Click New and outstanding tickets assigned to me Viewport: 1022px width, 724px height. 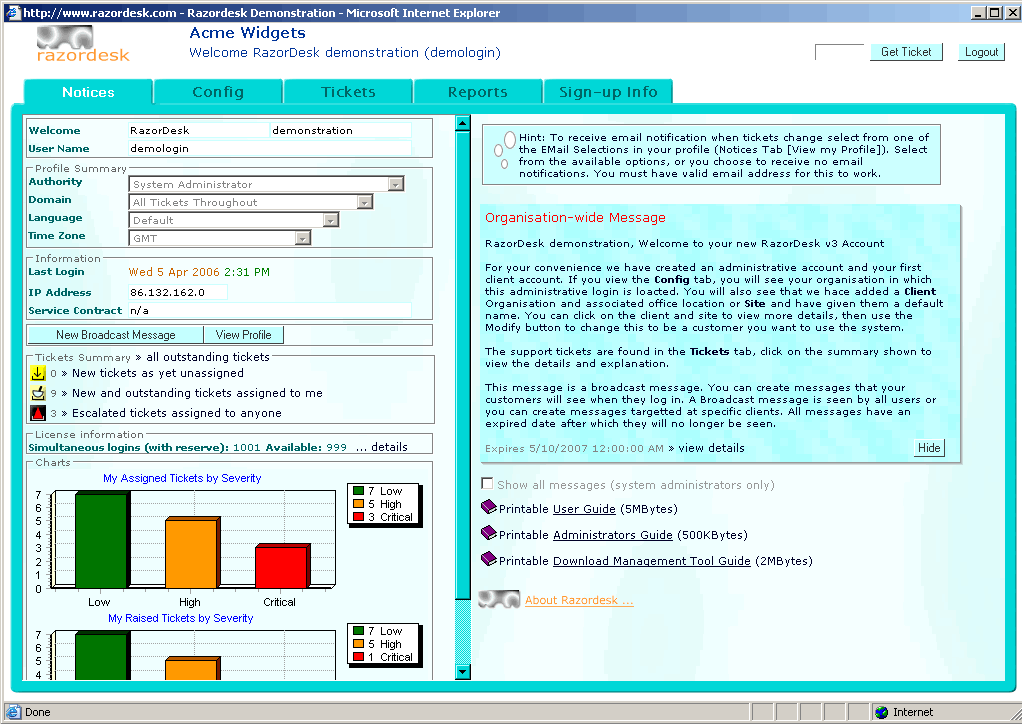(197, 393)
